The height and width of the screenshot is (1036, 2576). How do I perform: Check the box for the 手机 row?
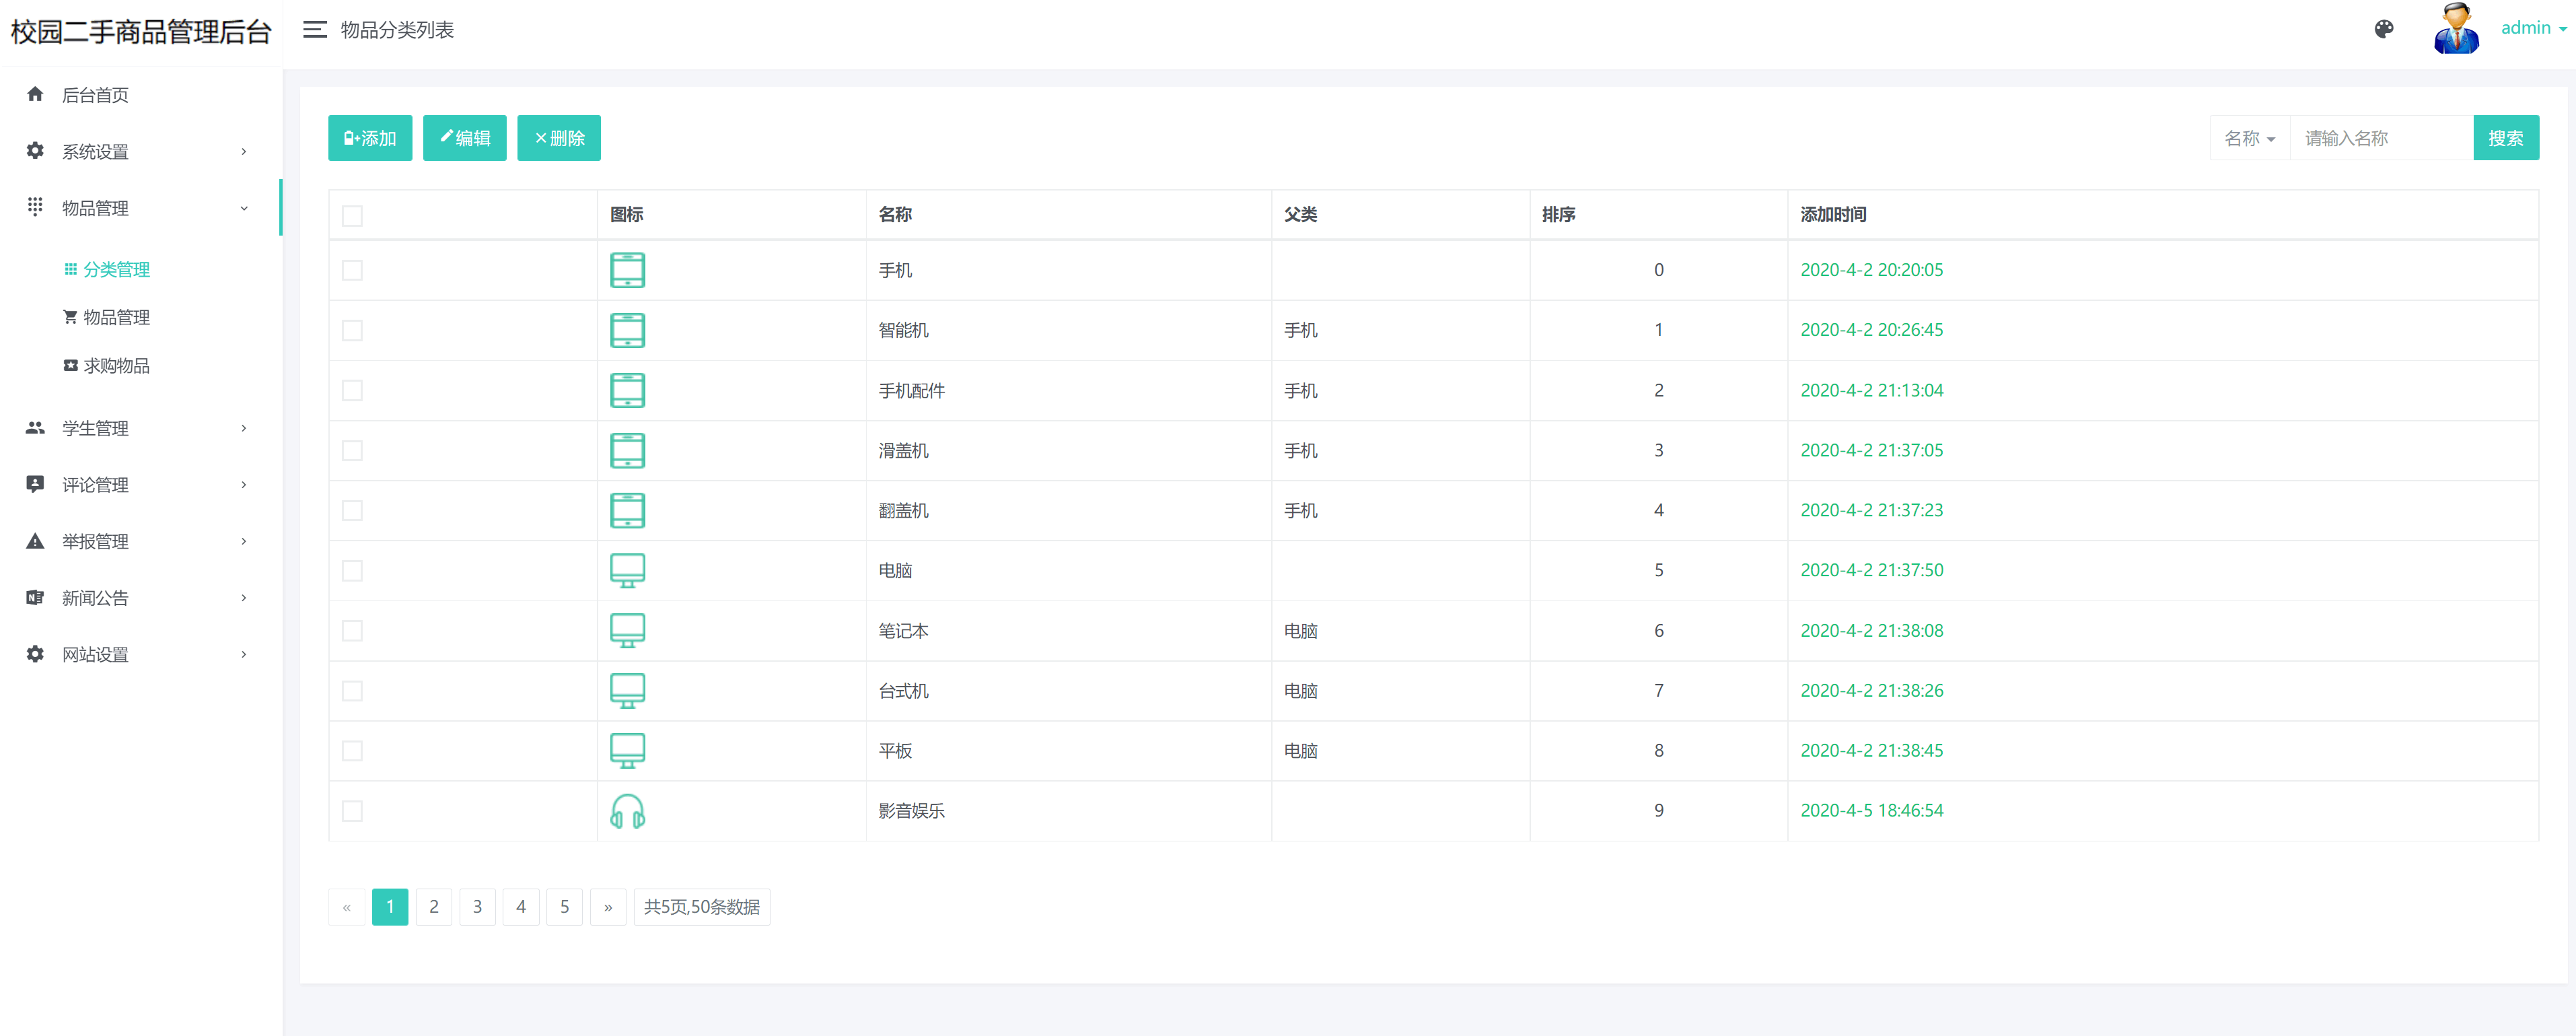[352, 270]
